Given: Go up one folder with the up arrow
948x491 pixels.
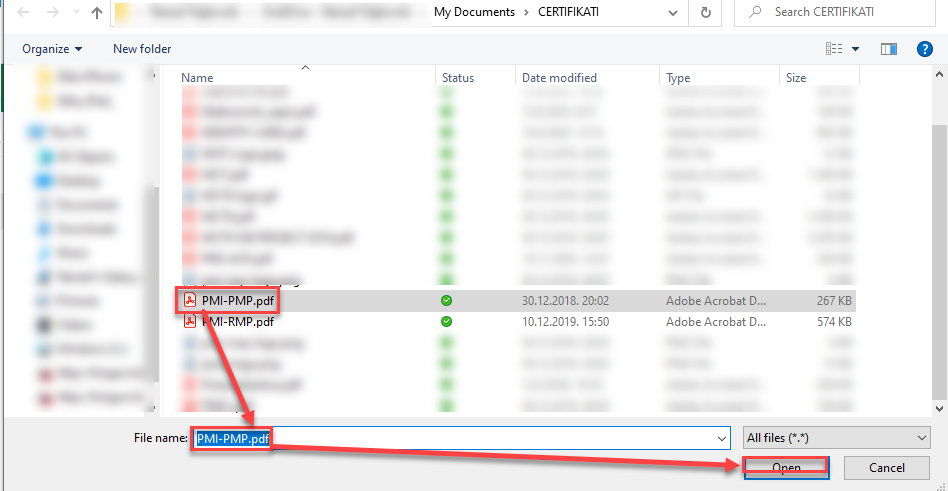Looking at the screenshot, I should 96,13.
